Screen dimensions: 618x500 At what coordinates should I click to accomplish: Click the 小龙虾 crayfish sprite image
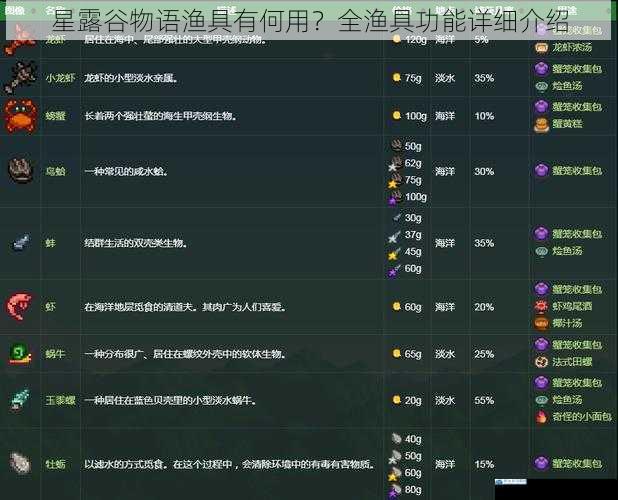coord(20,78)
